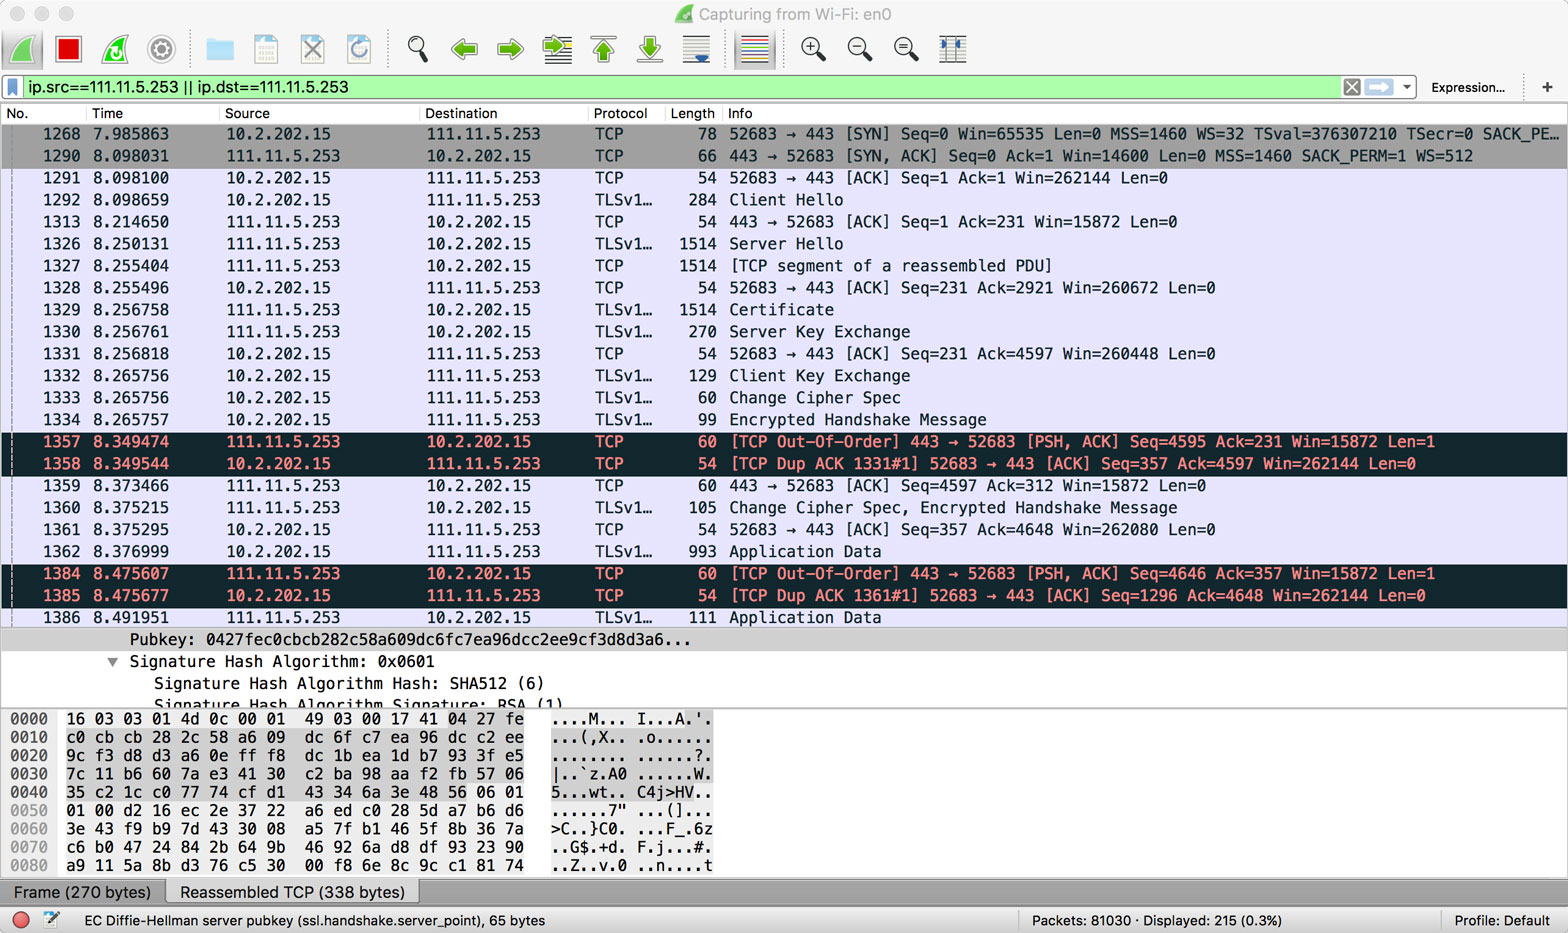Select packet 1292 Client Hello
Screen dimensions: 1568x933
[784, 200]
